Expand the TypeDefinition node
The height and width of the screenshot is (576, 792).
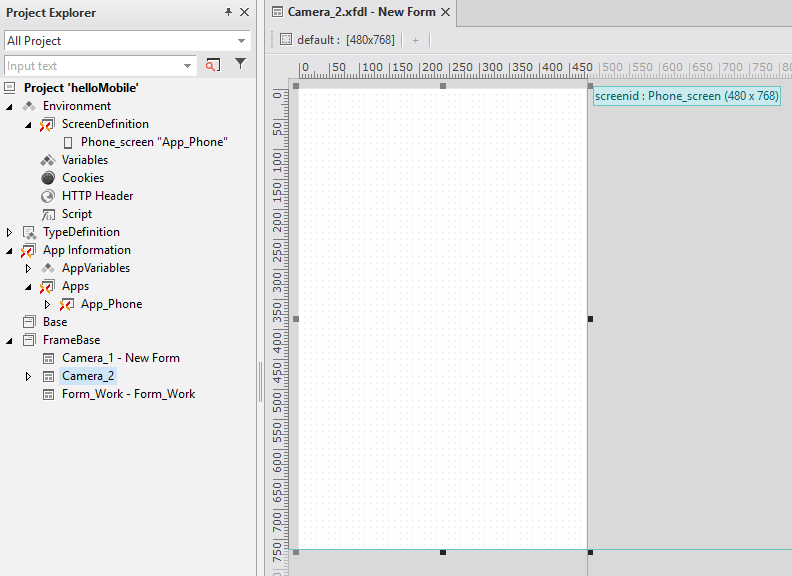point(9,232)
